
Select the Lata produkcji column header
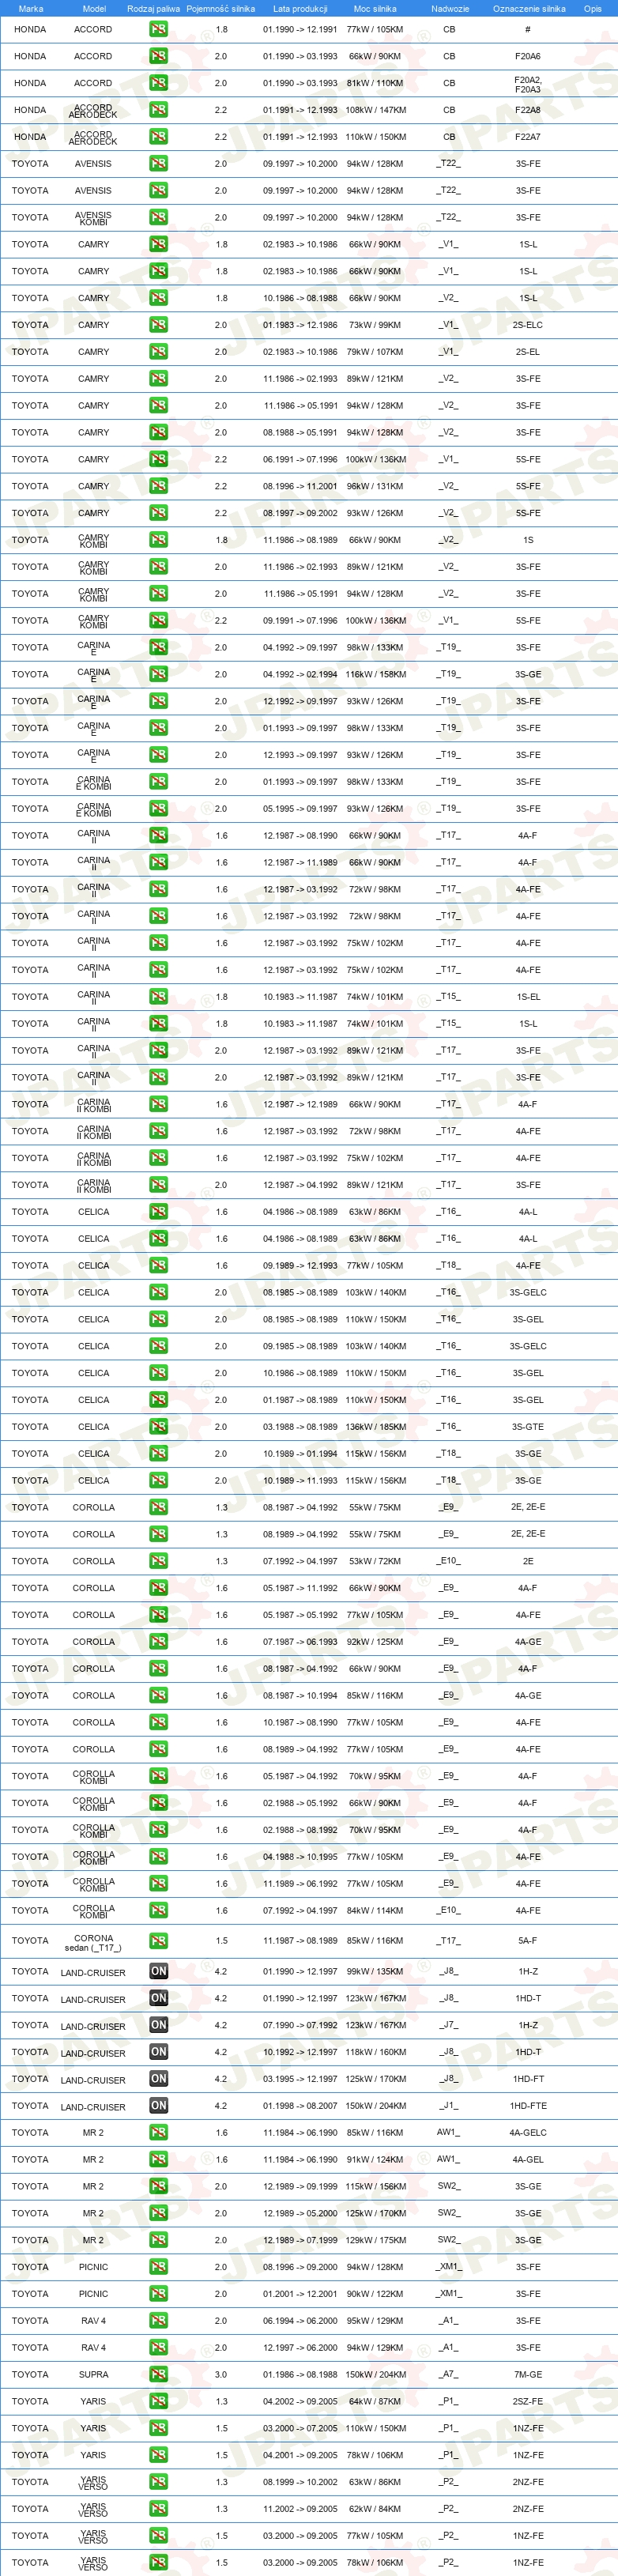pyautogui.click(x=300, y=9)
